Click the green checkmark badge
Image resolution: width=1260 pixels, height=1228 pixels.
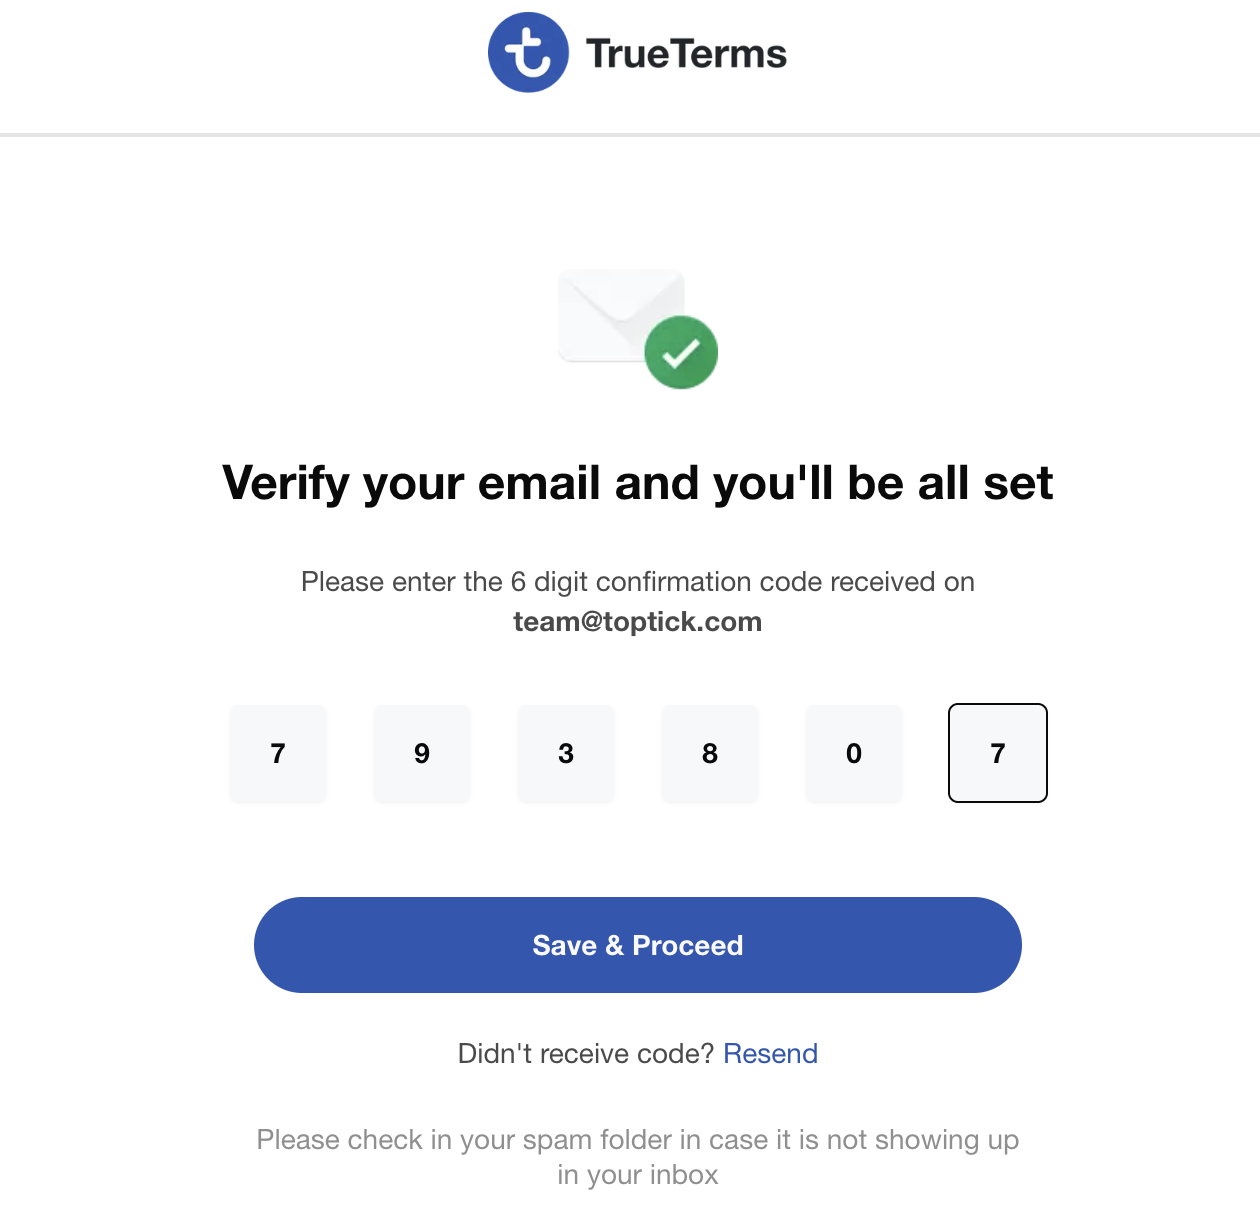(681, 352)
